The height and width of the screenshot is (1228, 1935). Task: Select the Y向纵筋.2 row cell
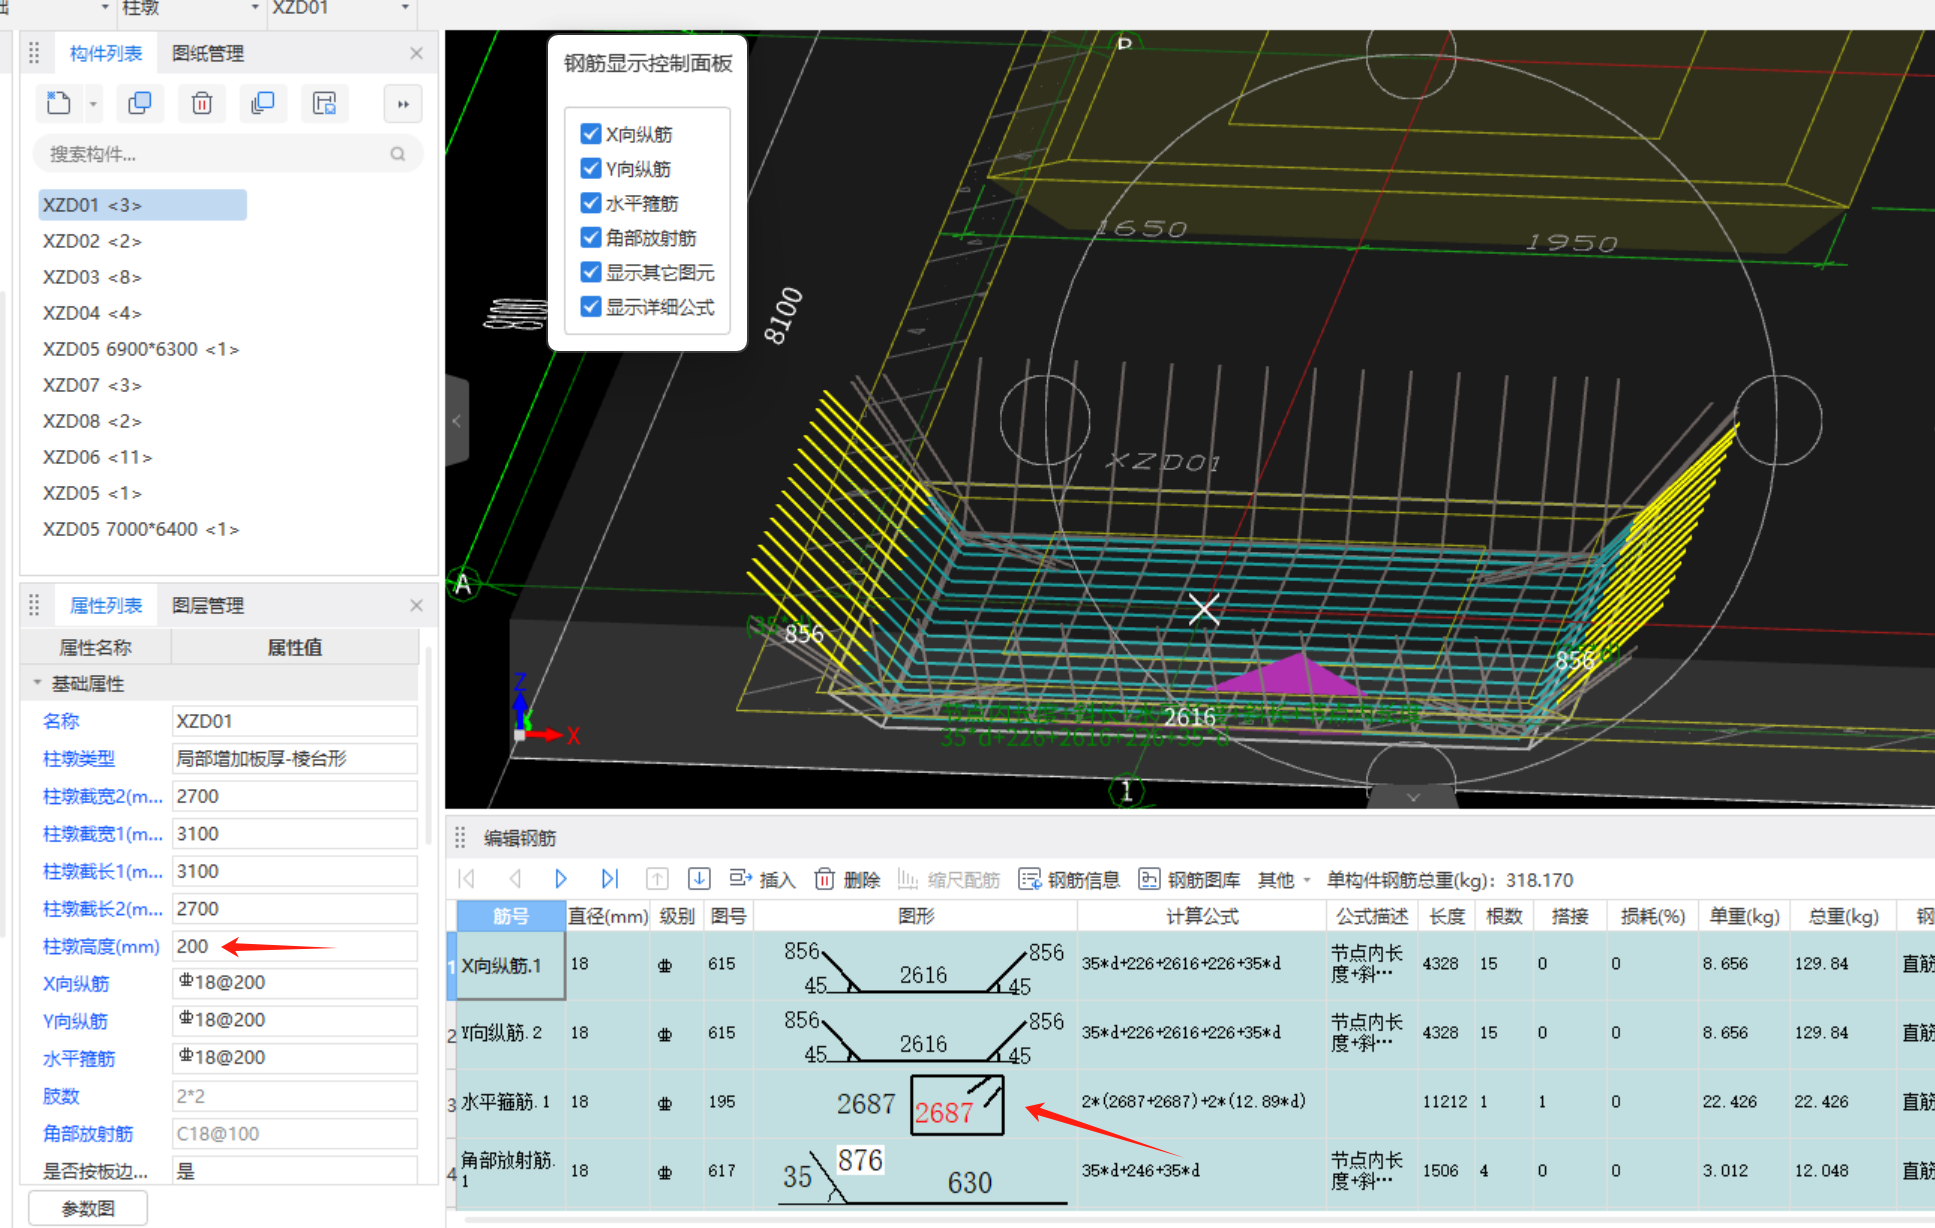coord(511,1033)
